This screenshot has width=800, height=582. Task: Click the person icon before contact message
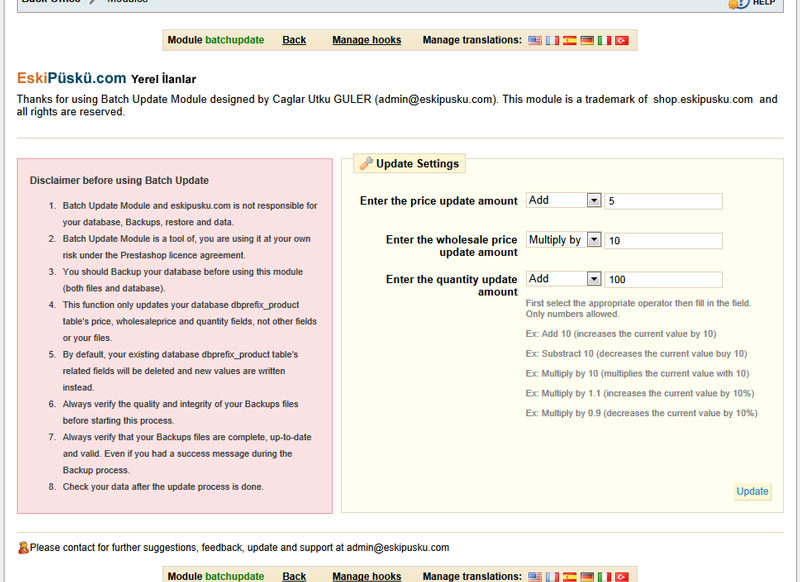click(23, 547)
